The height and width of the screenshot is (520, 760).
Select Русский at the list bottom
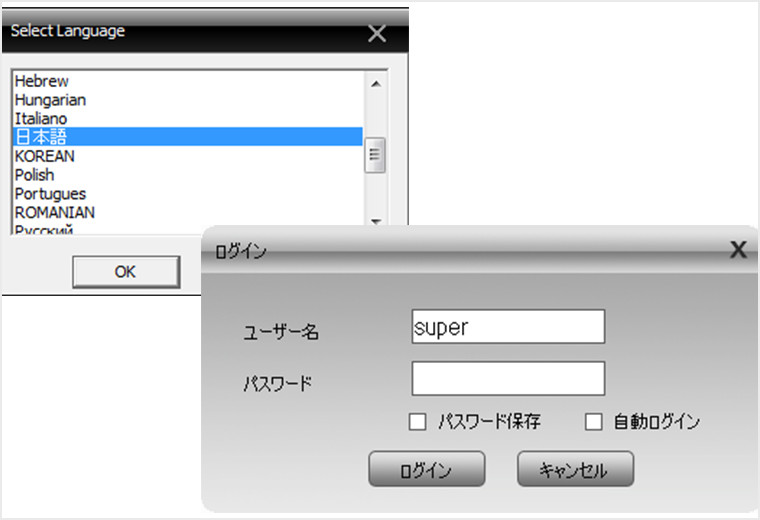[44, 229]
